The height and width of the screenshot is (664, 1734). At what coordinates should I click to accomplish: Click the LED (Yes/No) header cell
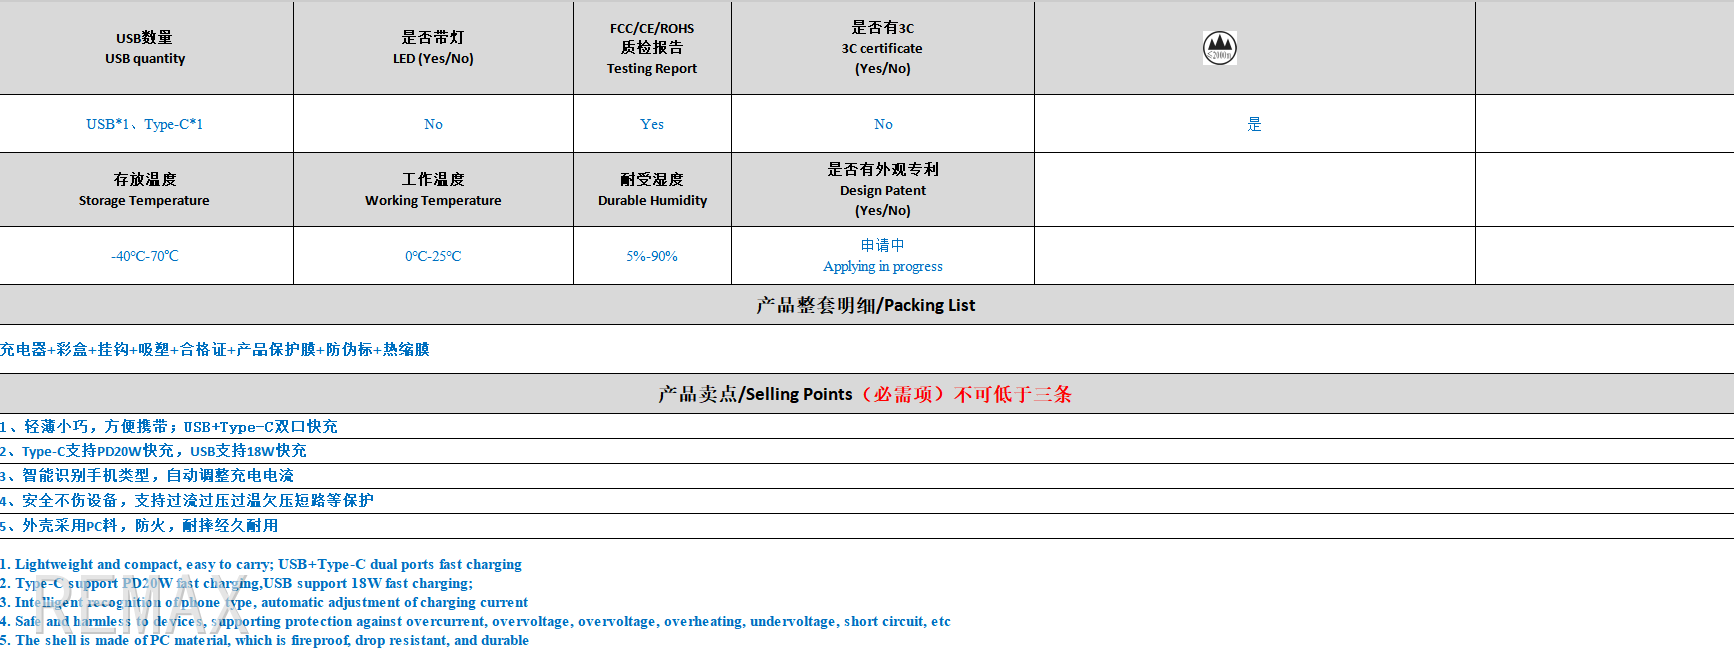pyautogui.click(x=433, y=48)
